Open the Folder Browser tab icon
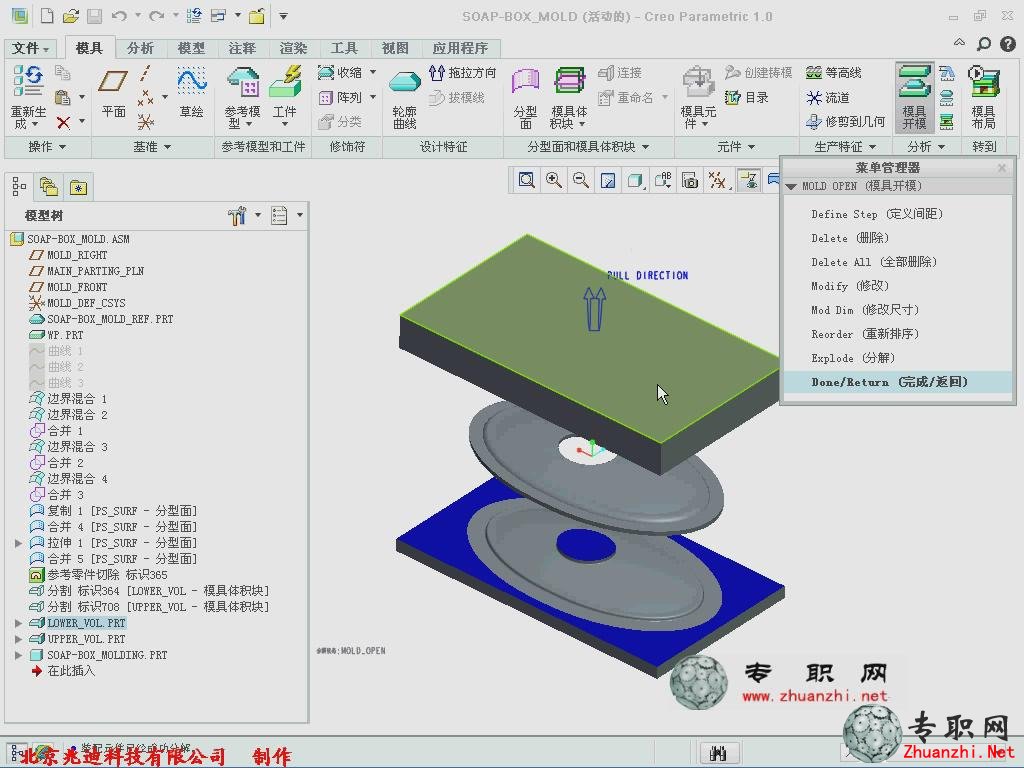Image resolution: width=1024 pixels, height=768 pixels. (x=49, y=187)
